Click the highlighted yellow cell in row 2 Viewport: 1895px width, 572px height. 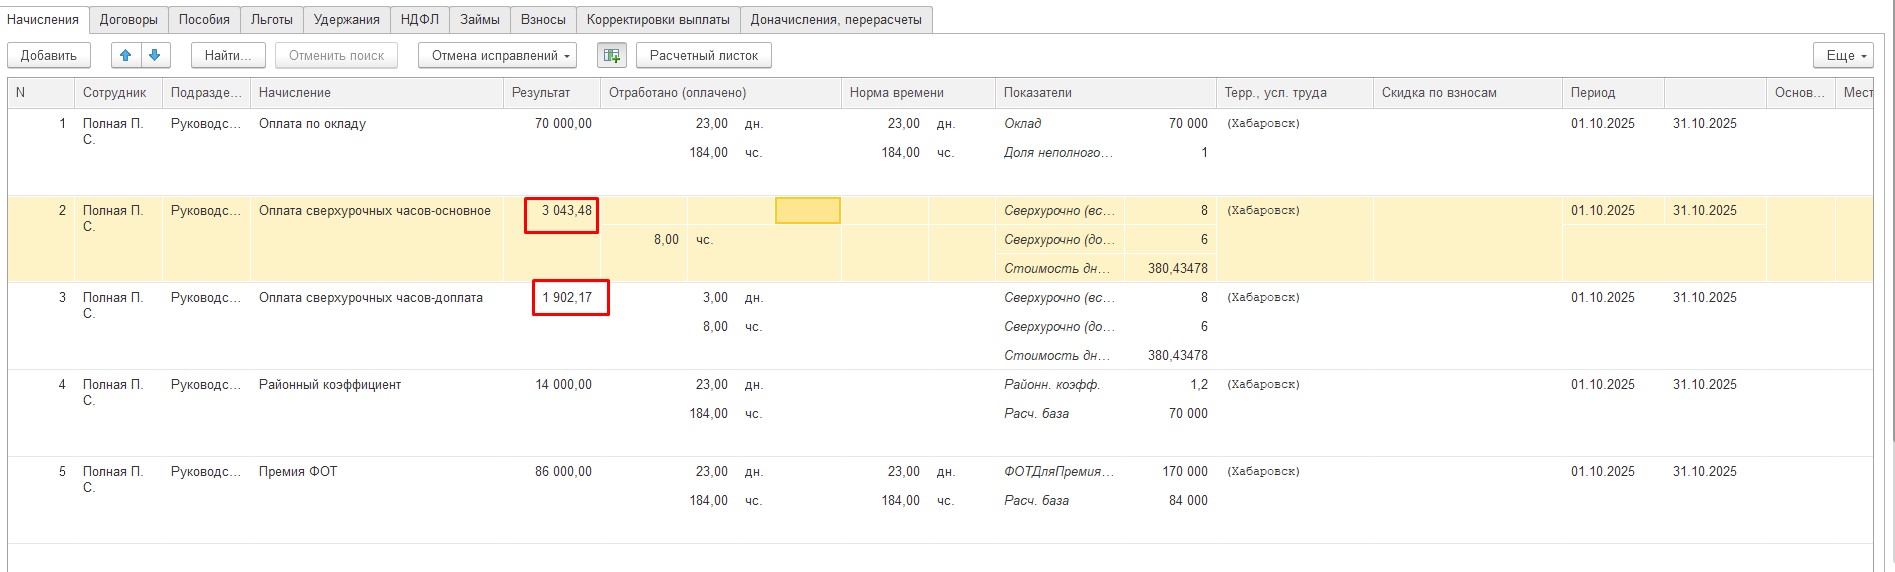click(x=807, y=211)
